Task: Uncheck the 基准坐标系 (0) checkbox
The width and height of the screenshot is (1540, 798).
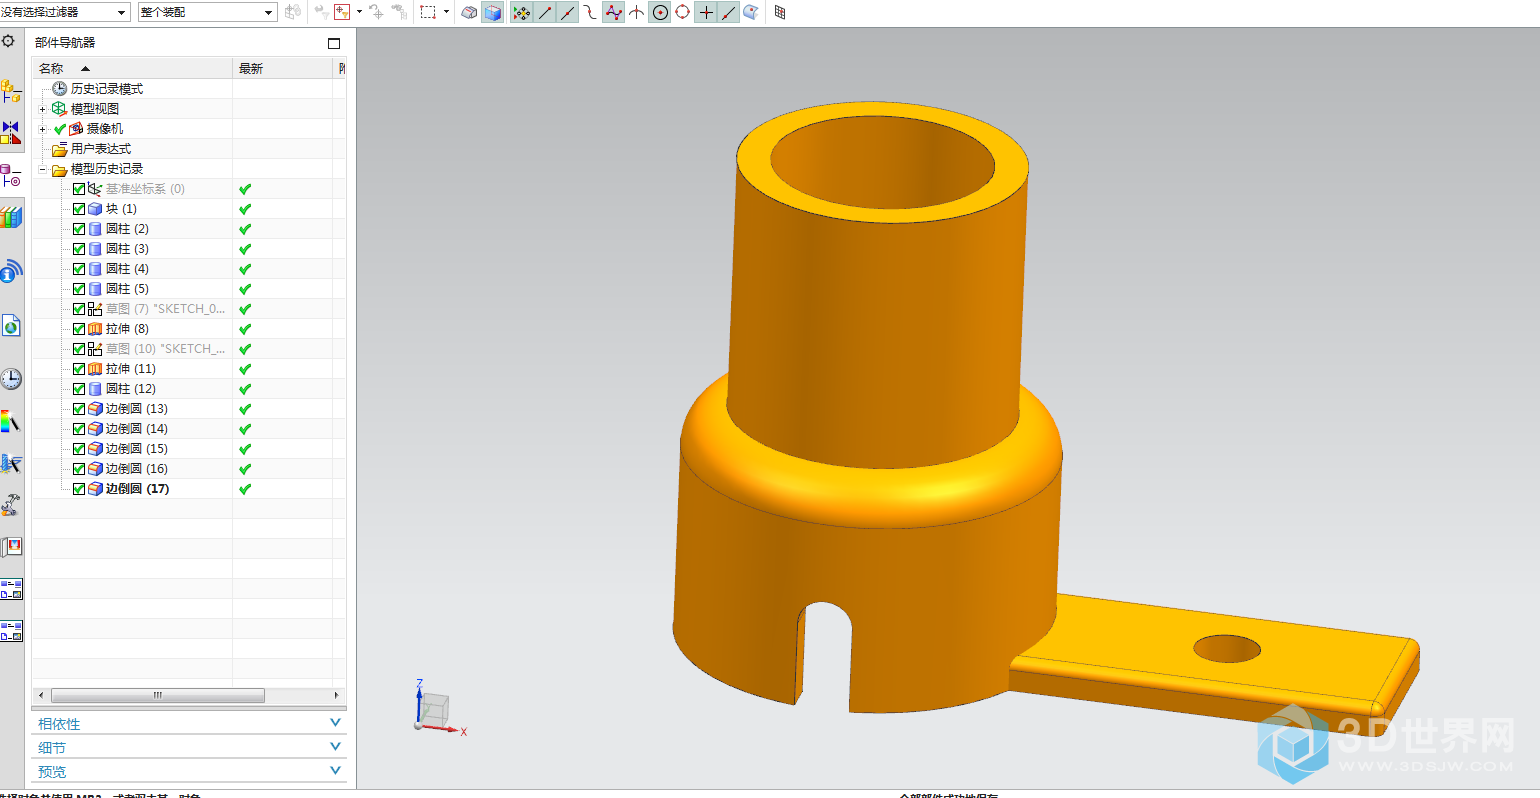Action: pyautogui.click(x=79, y=189)
